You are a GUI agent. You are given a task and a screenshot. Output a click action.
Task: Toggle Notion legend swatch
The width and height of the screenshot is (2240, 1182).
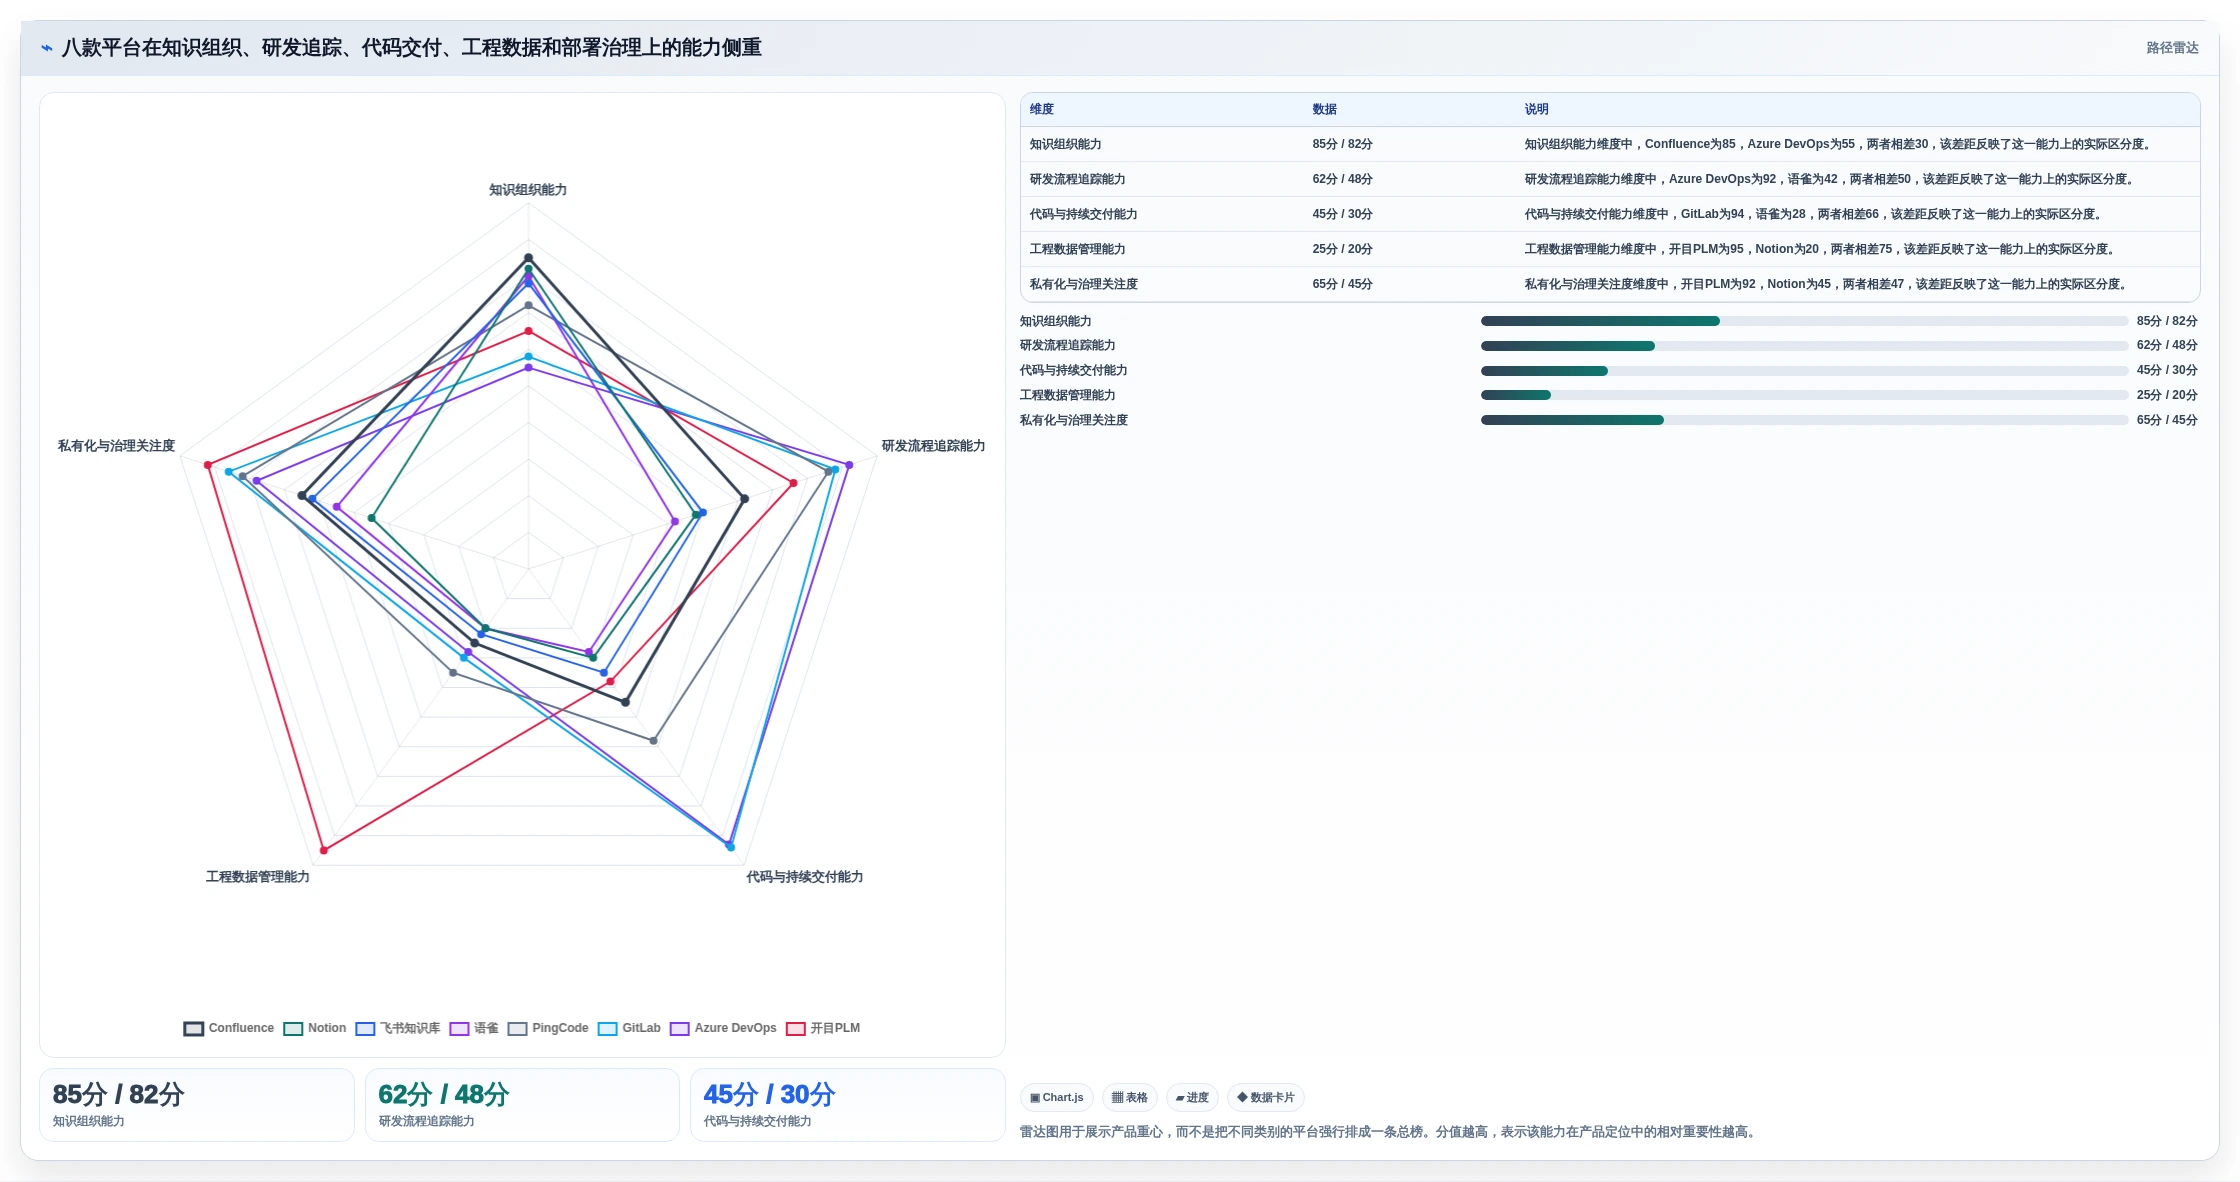(293, 1028)
